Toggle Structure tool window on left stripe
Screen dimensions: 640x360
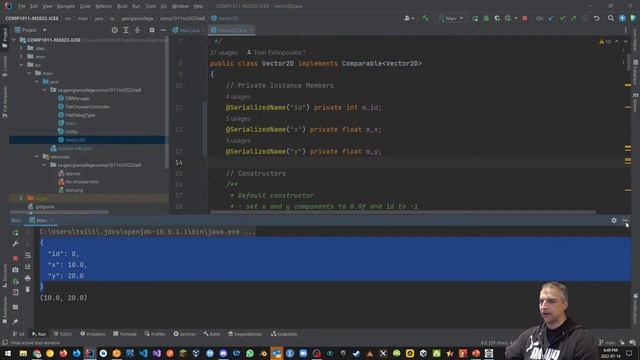(4, 276)
